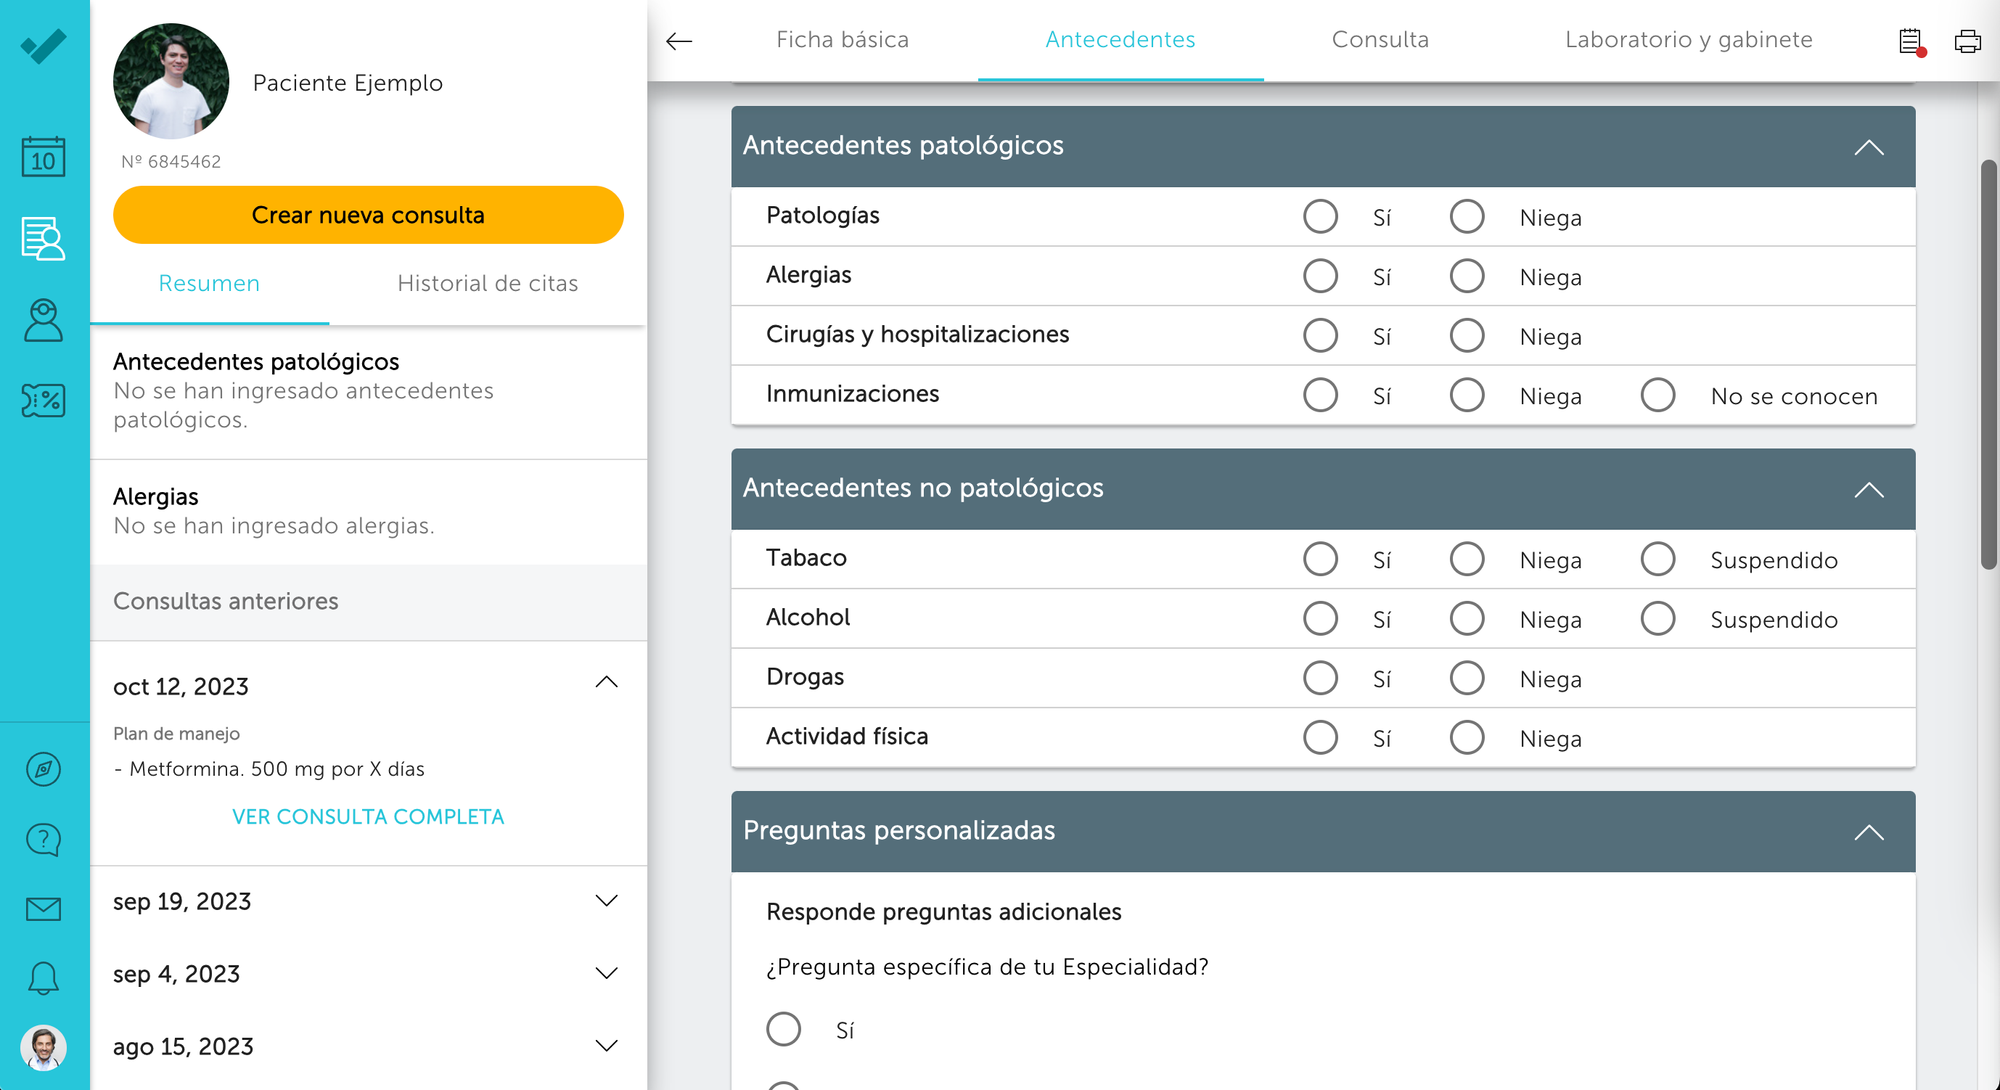2000x1090 pixels.
Task: Select Niega for Tabaco
Action: [x=1466, y=559]
